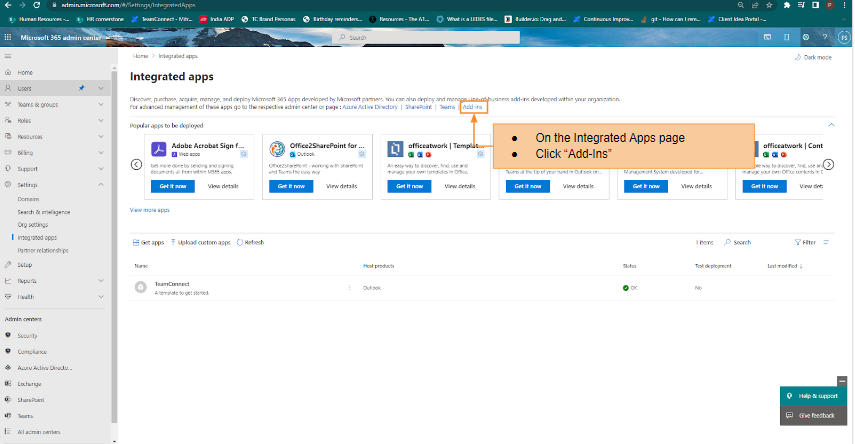Open the mobile app icon in header
The image size is (855, 444).
786,37
